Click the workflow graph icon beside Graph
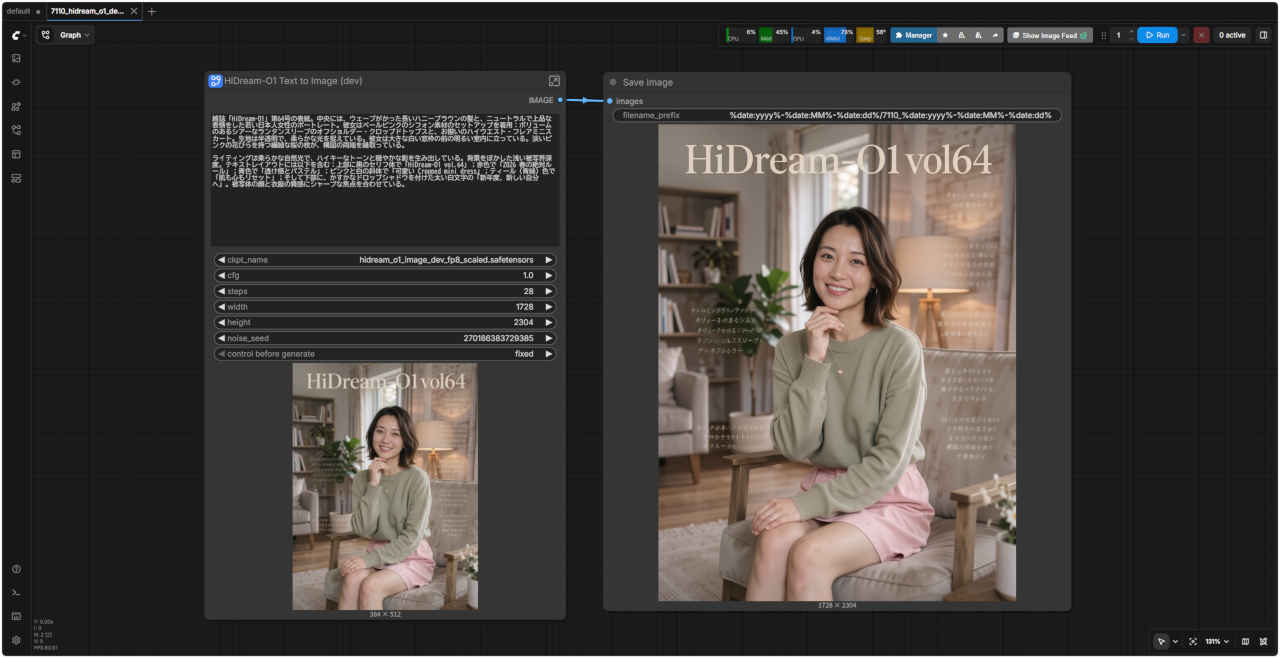The image size is (1280, 658). [46, 35]
